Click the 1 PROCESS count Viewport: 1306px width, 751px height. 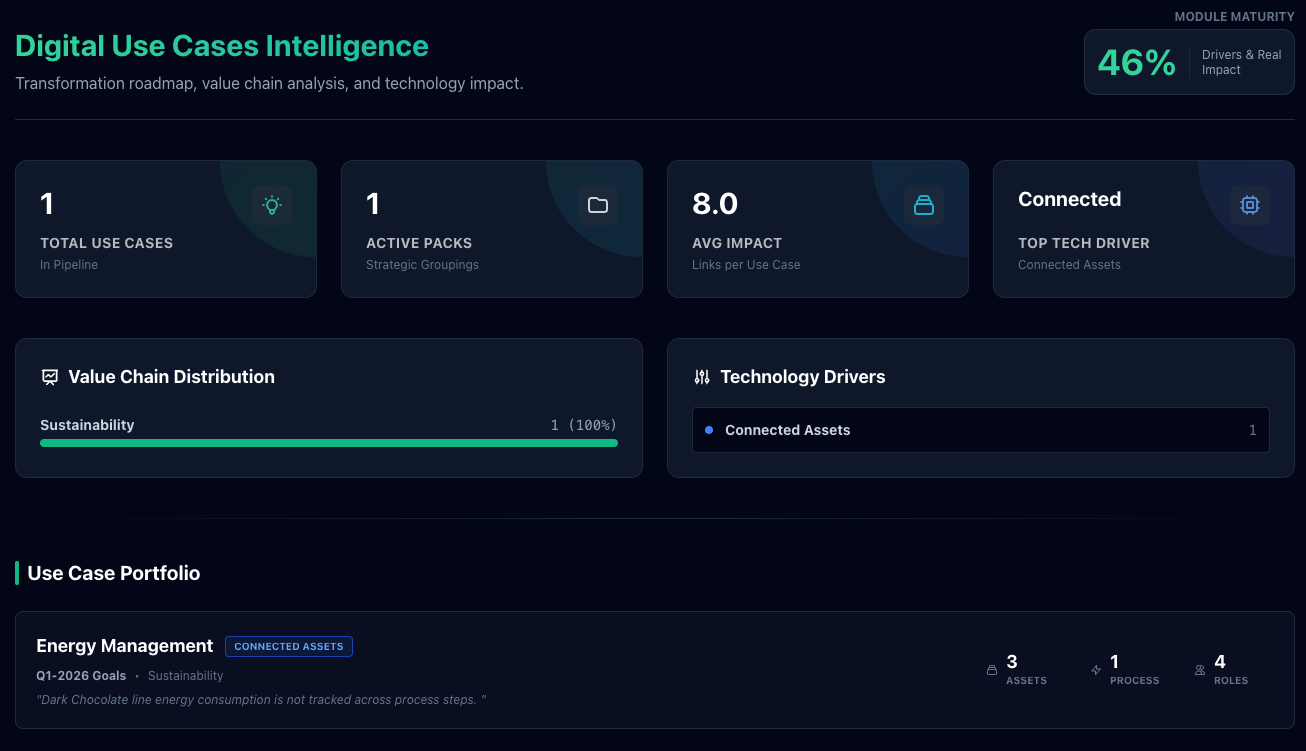(x=1135, y=670)
